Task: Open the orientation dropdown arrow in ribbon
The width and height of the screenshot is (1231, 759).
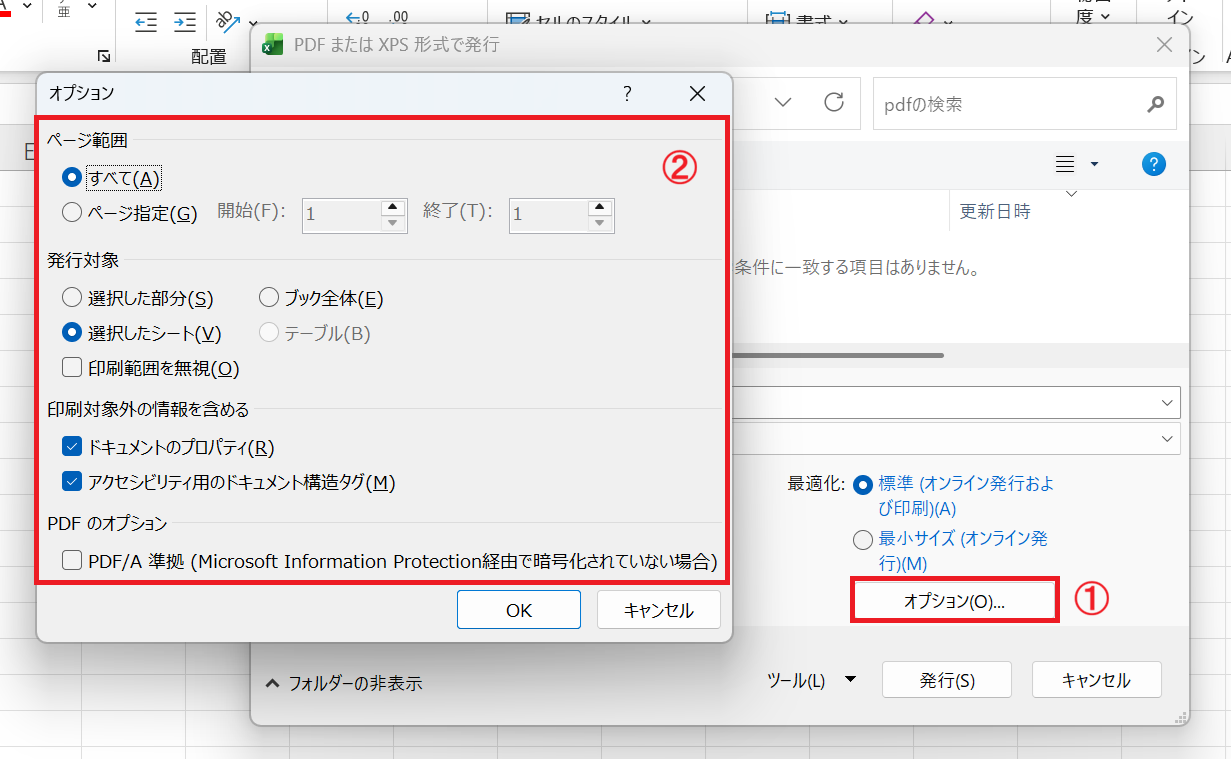Action: pos(253,23)
